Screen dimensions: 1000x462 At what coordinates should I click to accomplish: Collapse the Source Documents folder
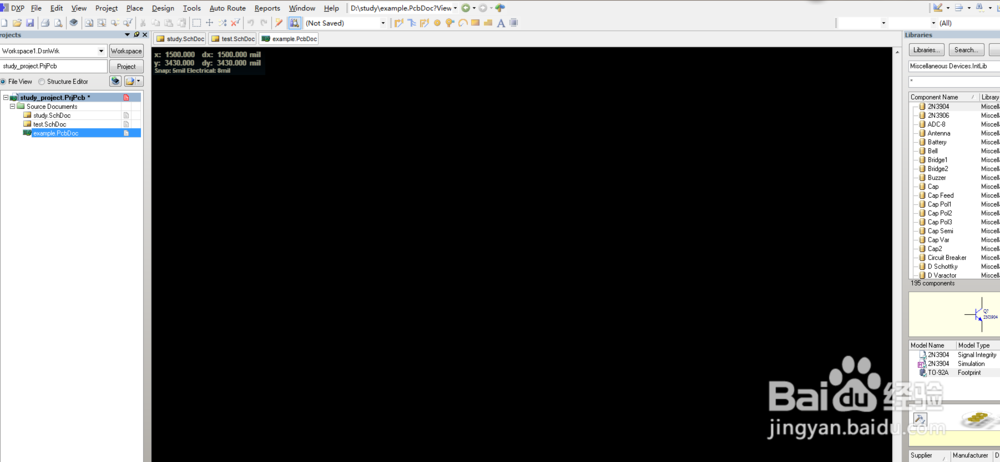tap(12, 107)
